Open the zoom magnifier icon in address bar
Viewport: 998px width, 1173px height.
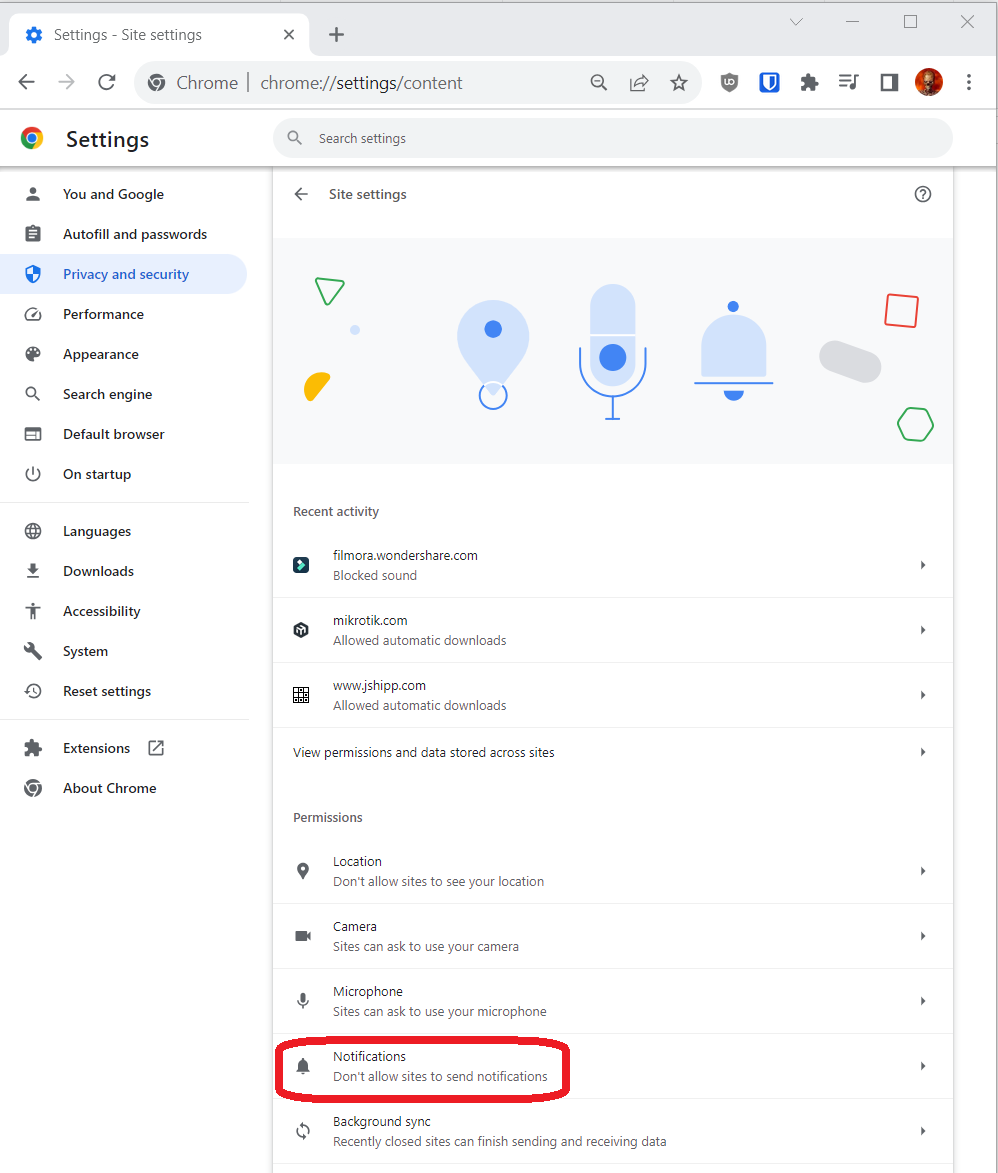(599, 82)
